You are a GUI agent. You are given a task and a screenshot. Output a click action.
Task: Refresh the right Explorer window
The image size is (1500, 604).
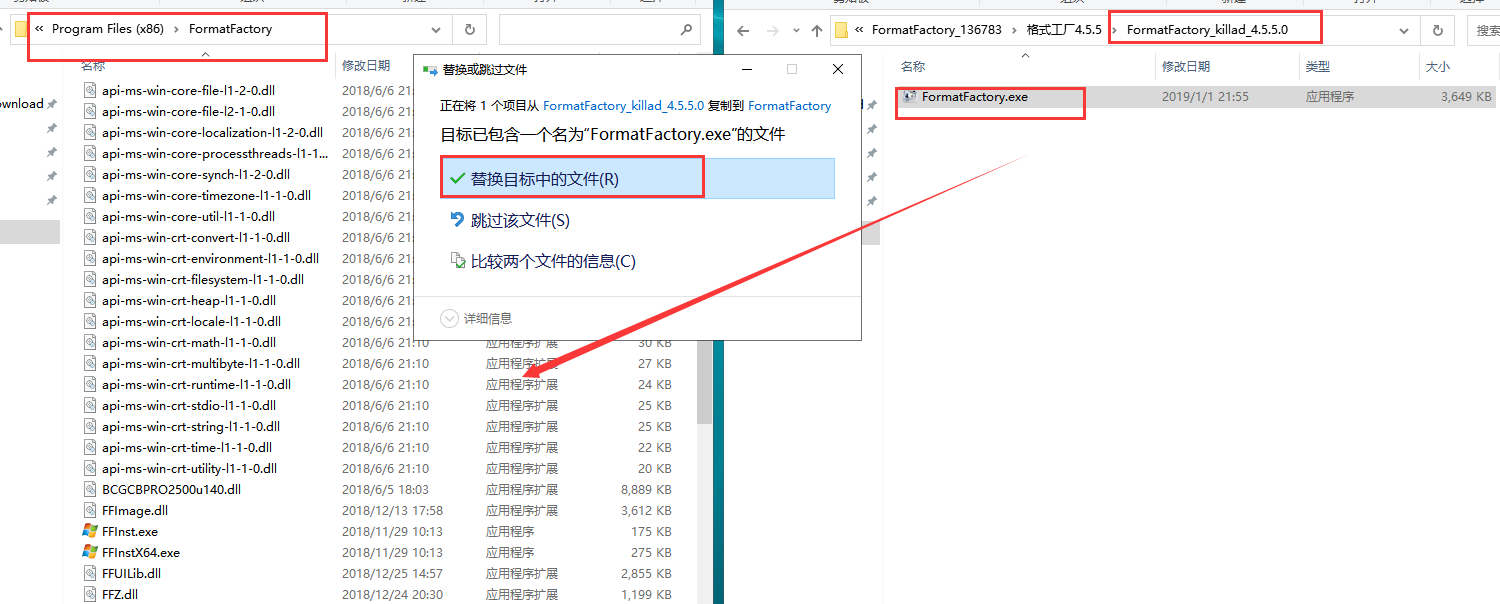(x=1438, y=30)
